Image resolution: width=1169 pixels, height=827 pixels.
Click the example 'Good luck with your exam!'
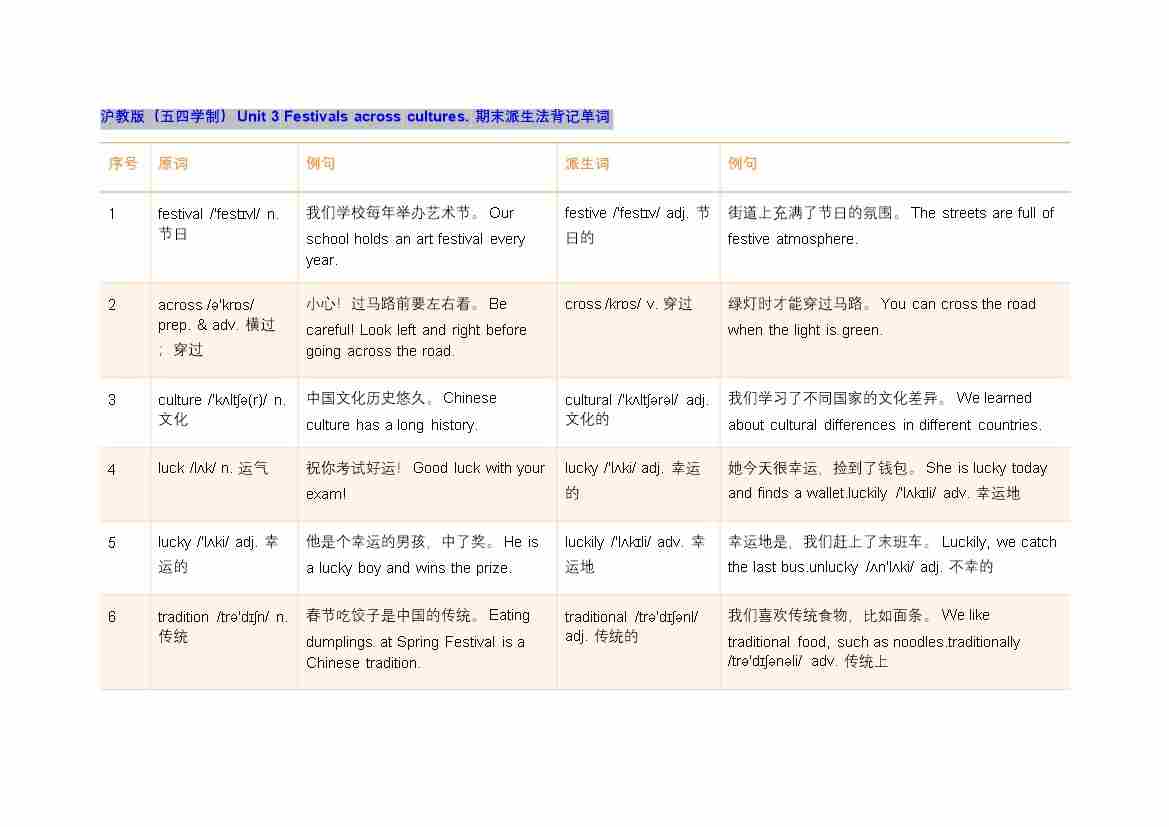click(x=425, y=480)
